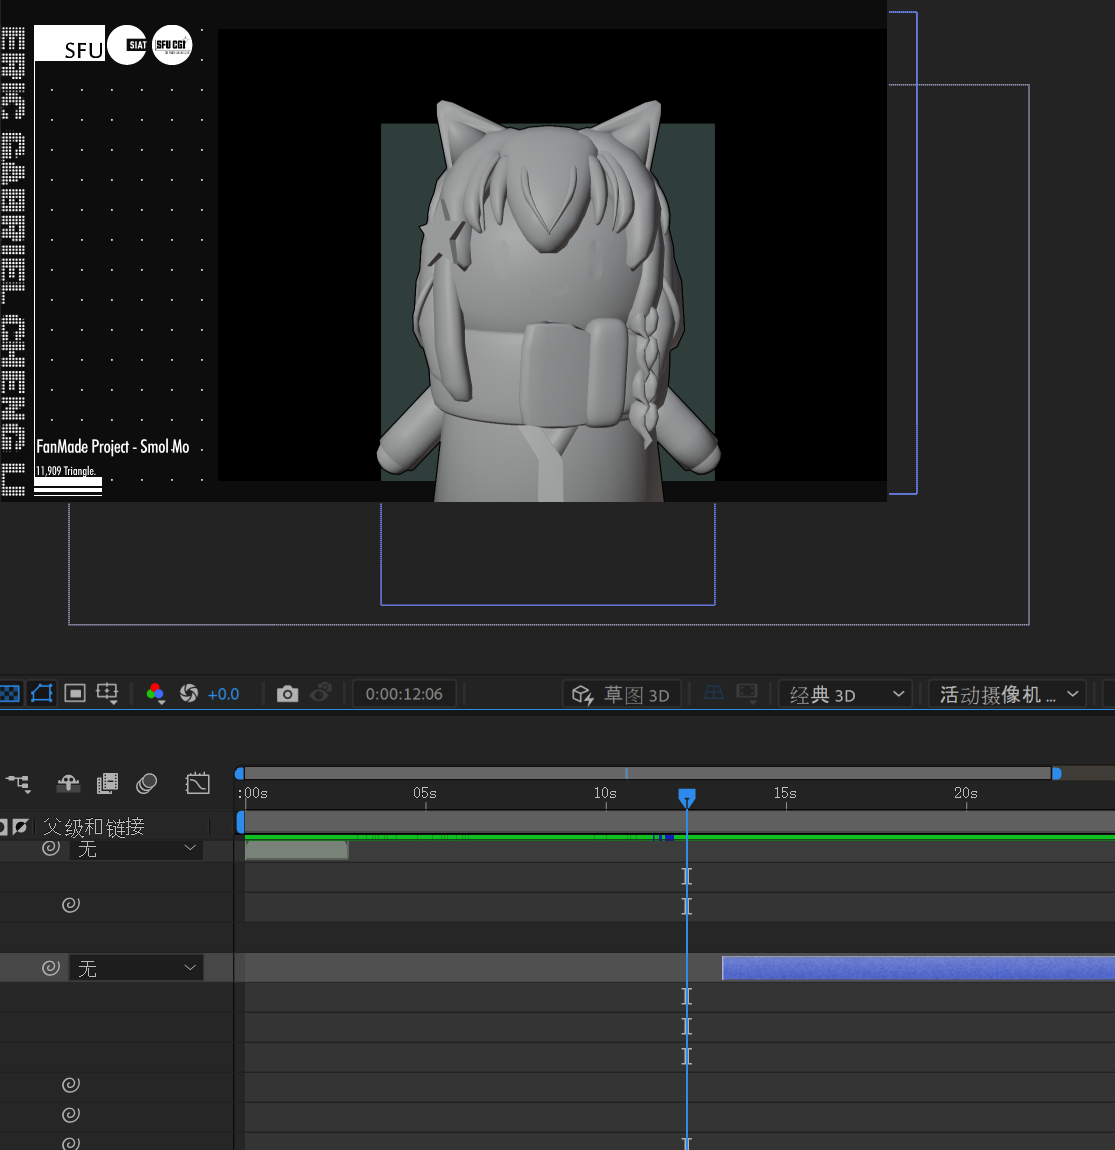Open the 经典 3D renderer dropdown

[844, 694]
